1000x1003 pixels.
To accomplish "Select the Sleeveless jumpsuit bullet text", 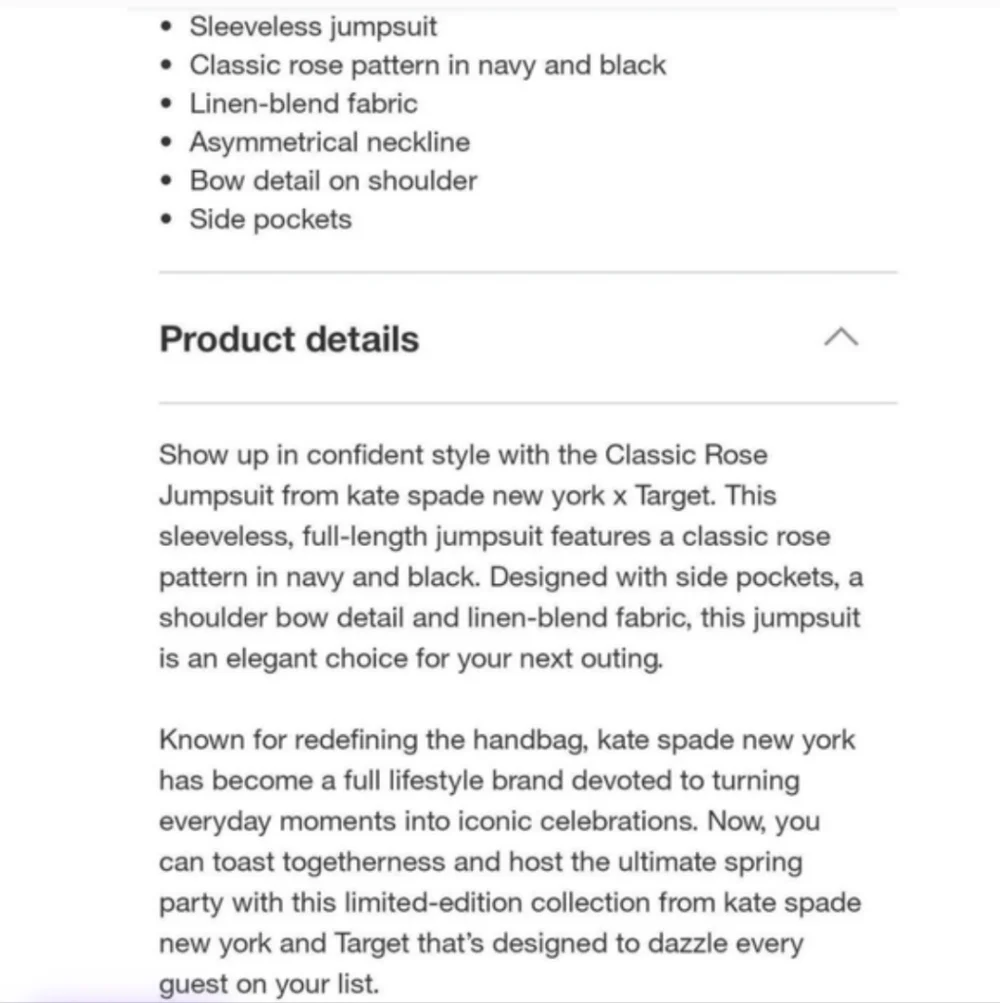I will tap(313, 27).
